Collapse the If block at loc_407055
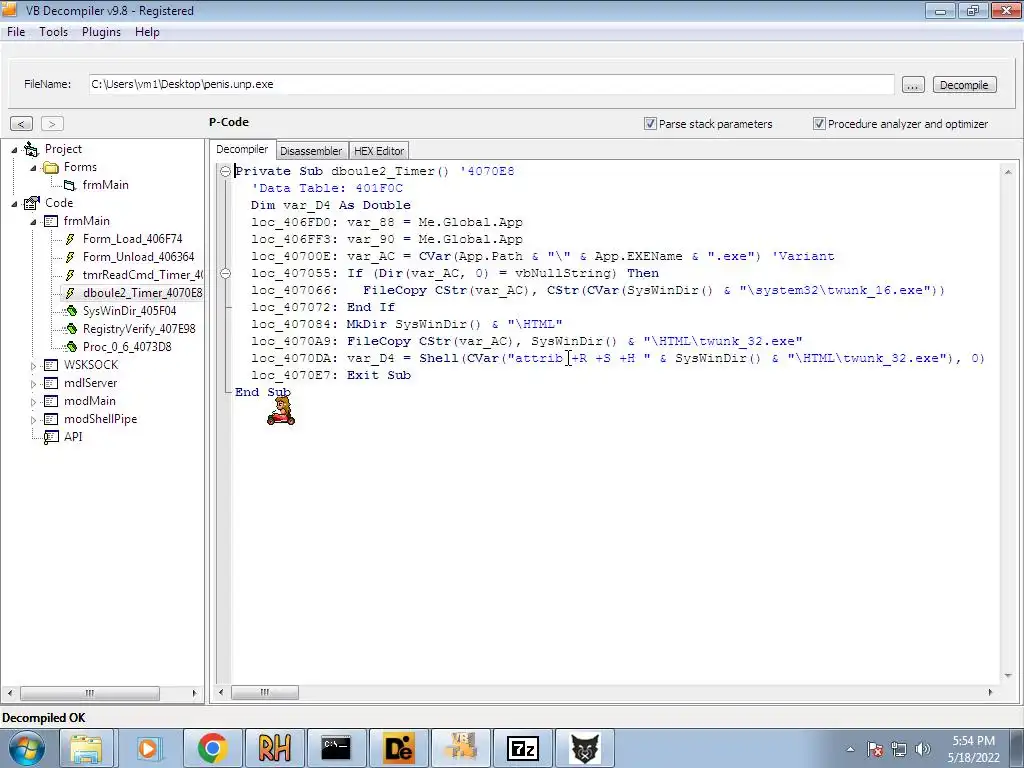 [225, 273]
